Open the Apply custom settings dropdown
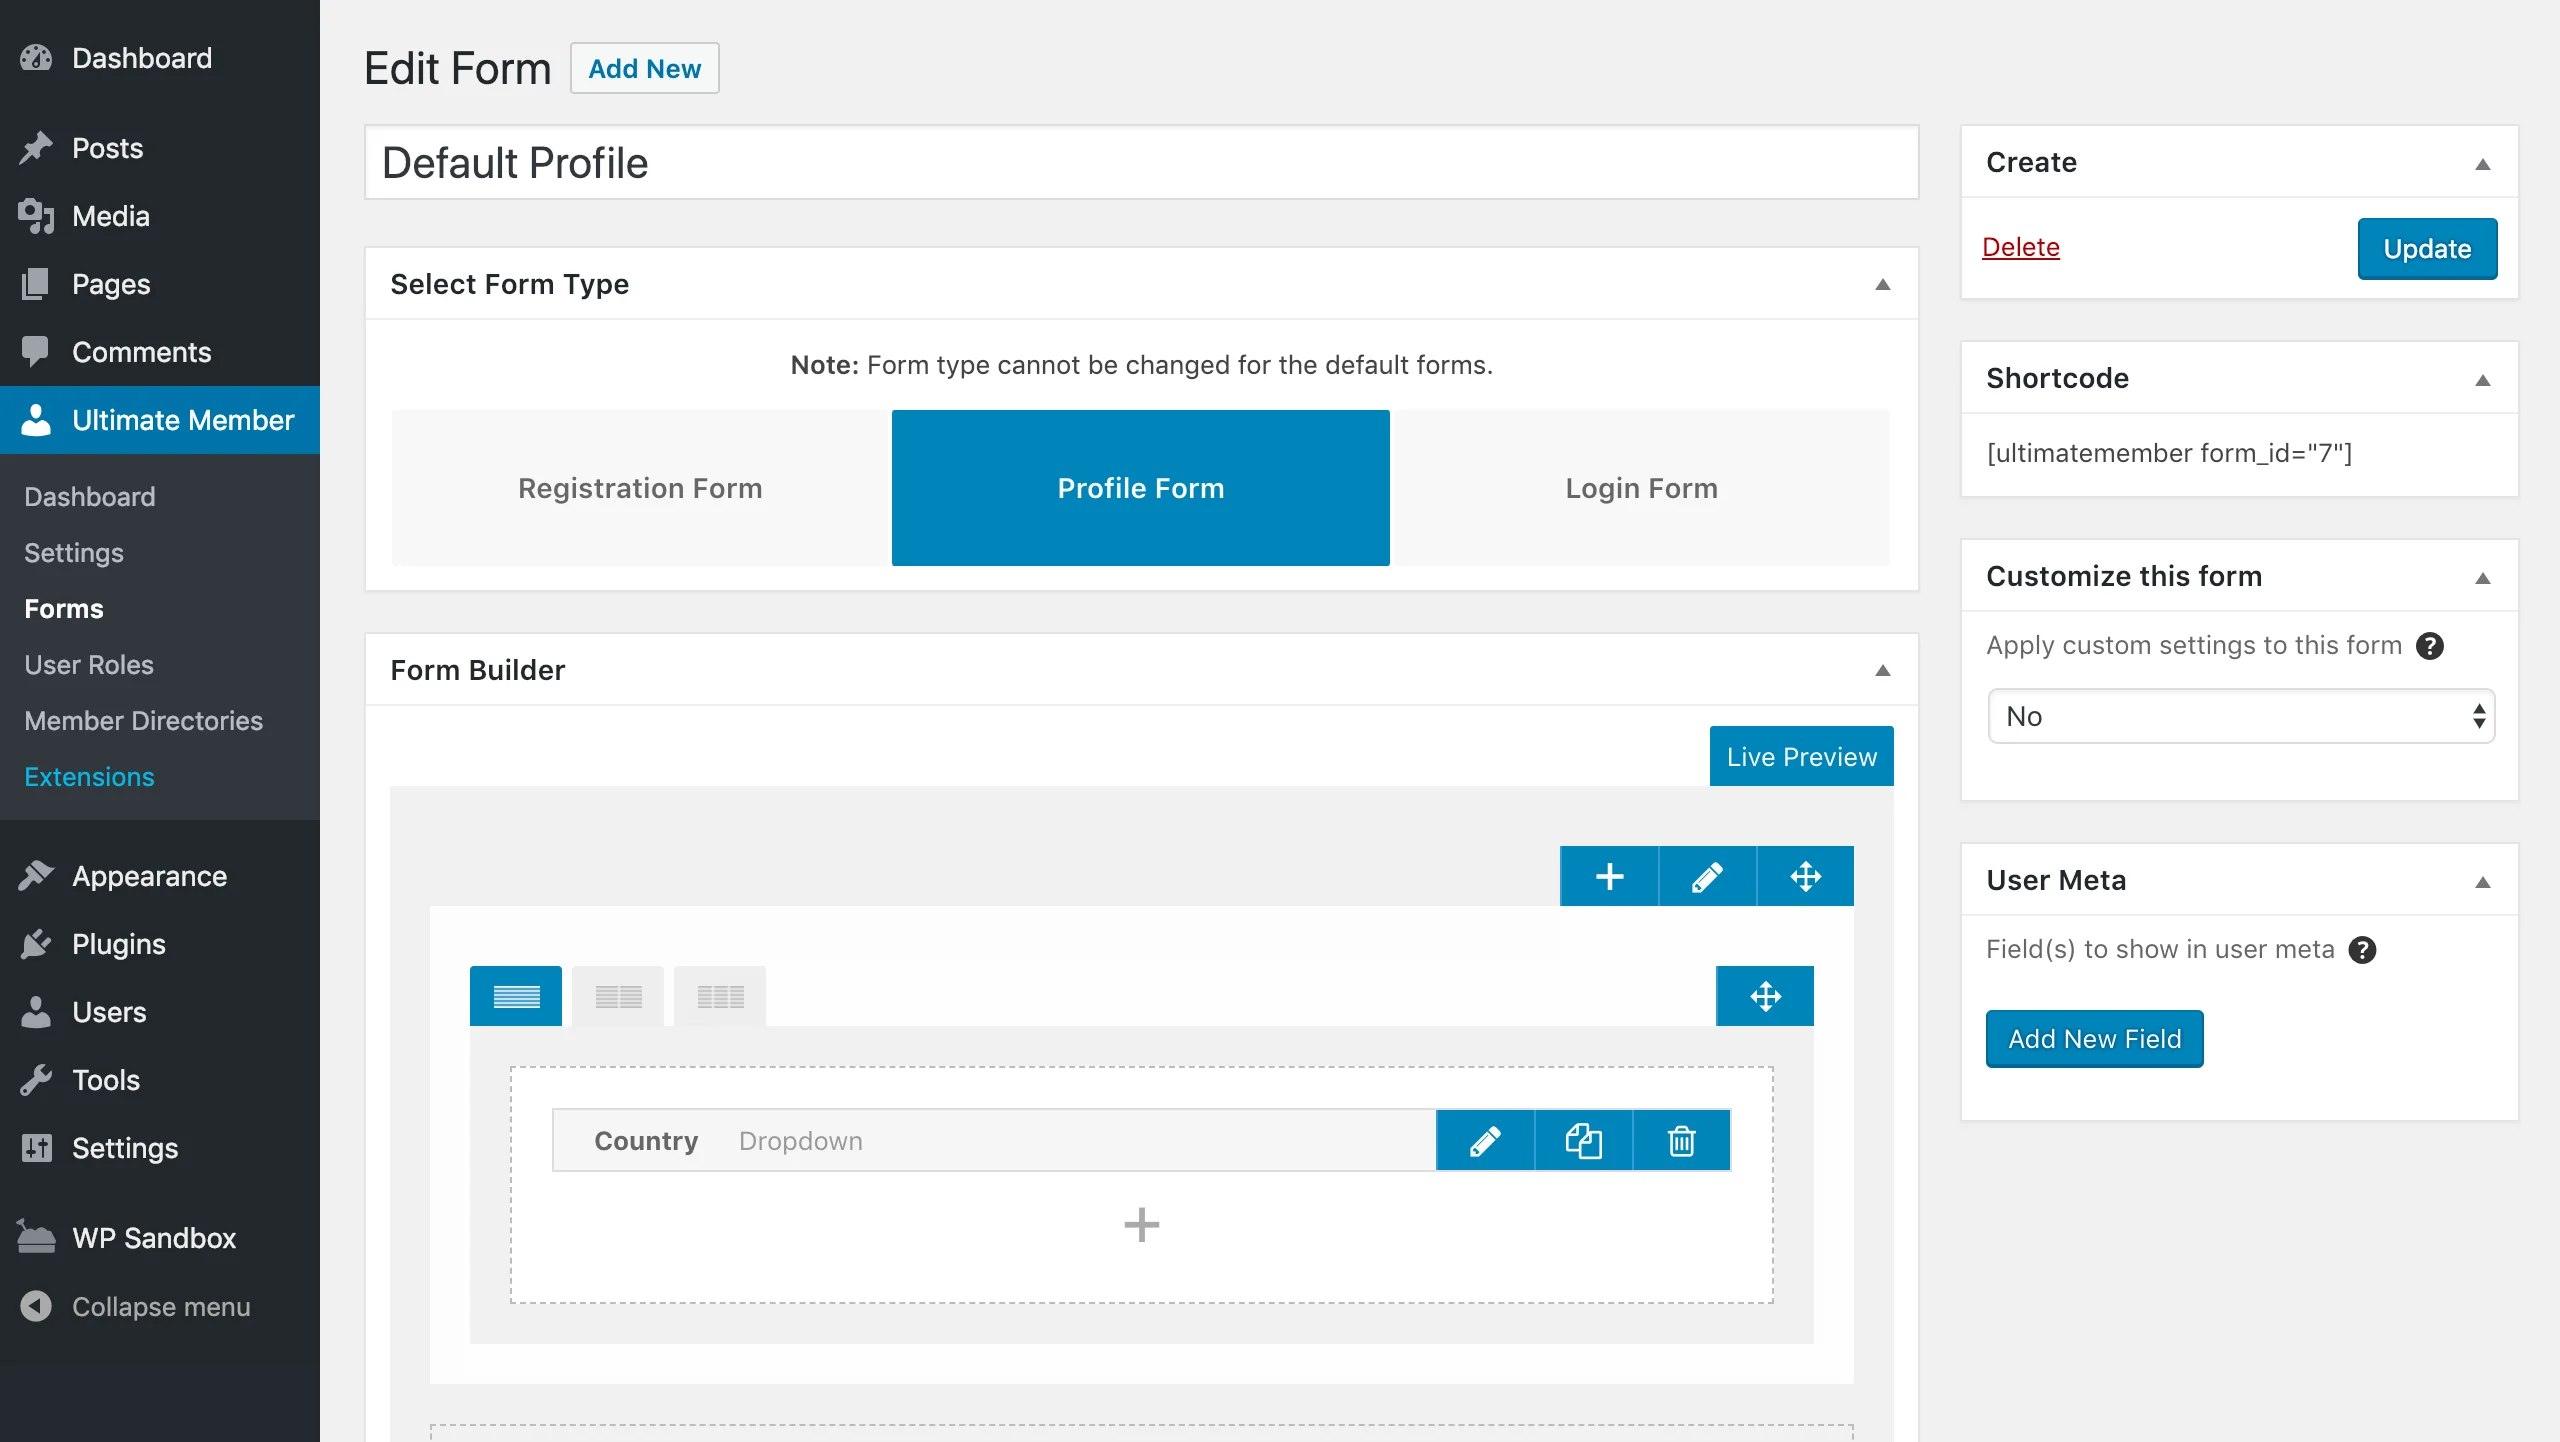Image resolution: width=2560 pixels, height=1442 pixels. point(2239,716)
